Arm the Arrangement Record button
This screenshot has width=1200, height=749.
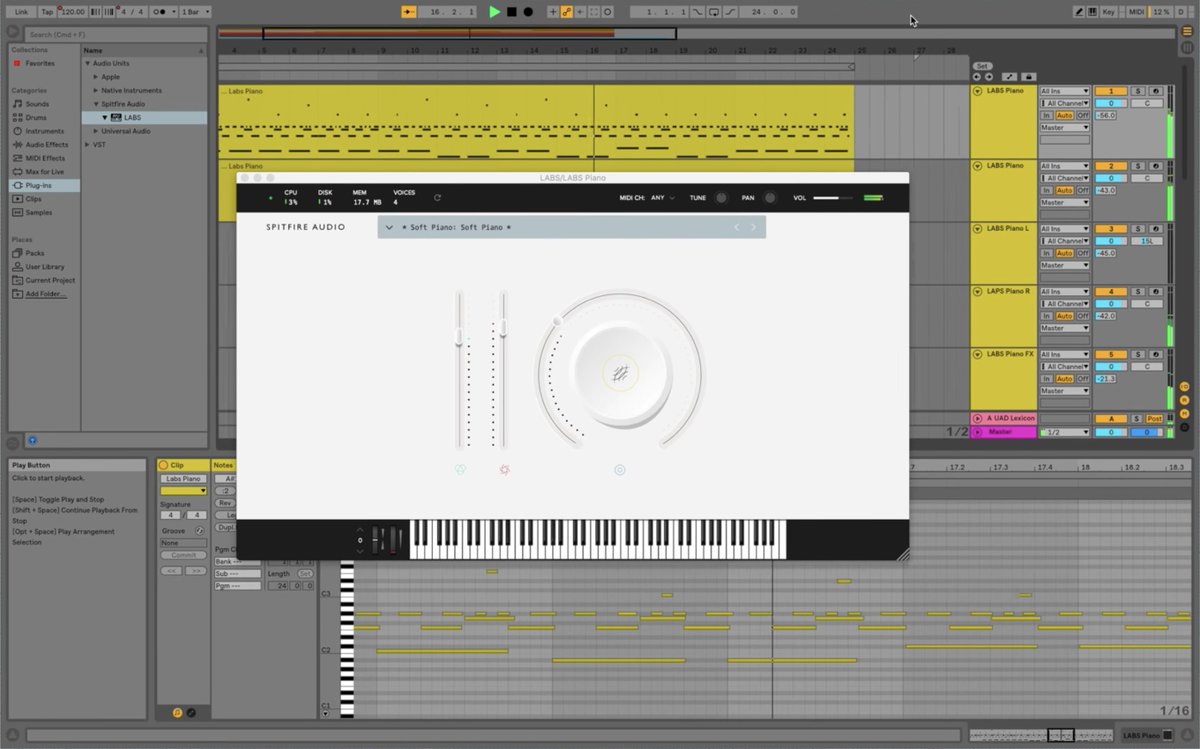[x=528, y=12]
